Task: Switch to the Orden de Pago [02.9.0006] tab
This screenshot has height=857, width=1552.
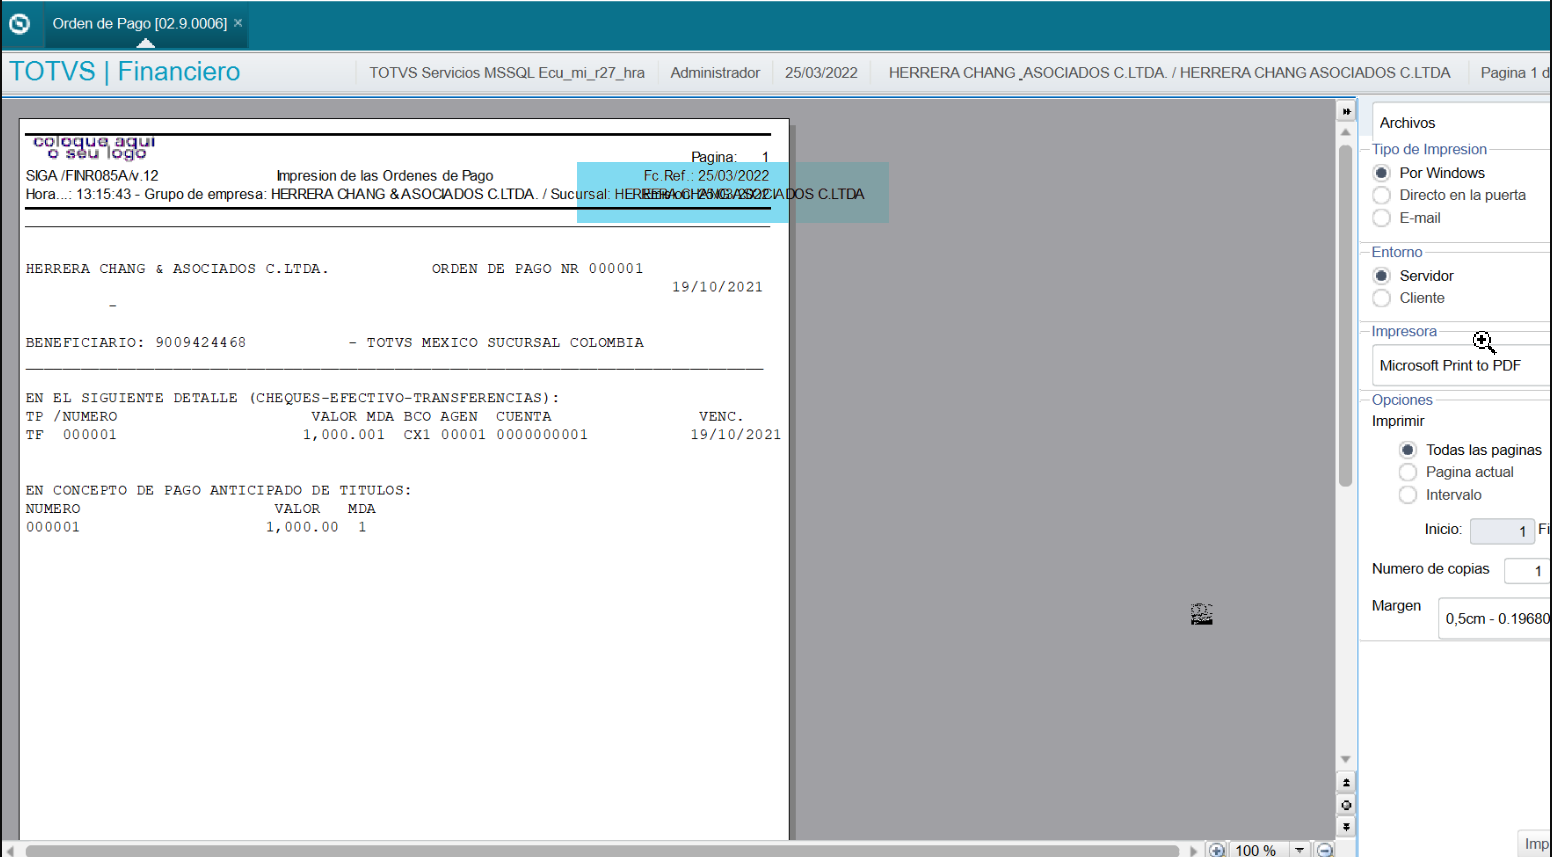Action: 139,23
